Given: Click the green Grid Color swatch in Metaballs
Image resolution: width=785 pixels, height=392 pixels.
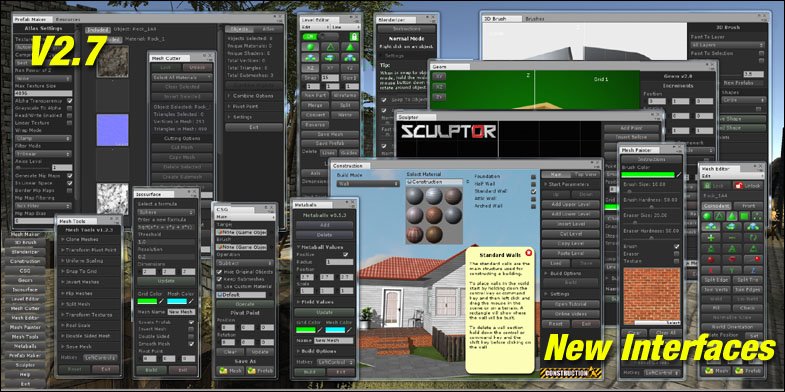Looking at the screenshot, I should [x=305, y=330].
